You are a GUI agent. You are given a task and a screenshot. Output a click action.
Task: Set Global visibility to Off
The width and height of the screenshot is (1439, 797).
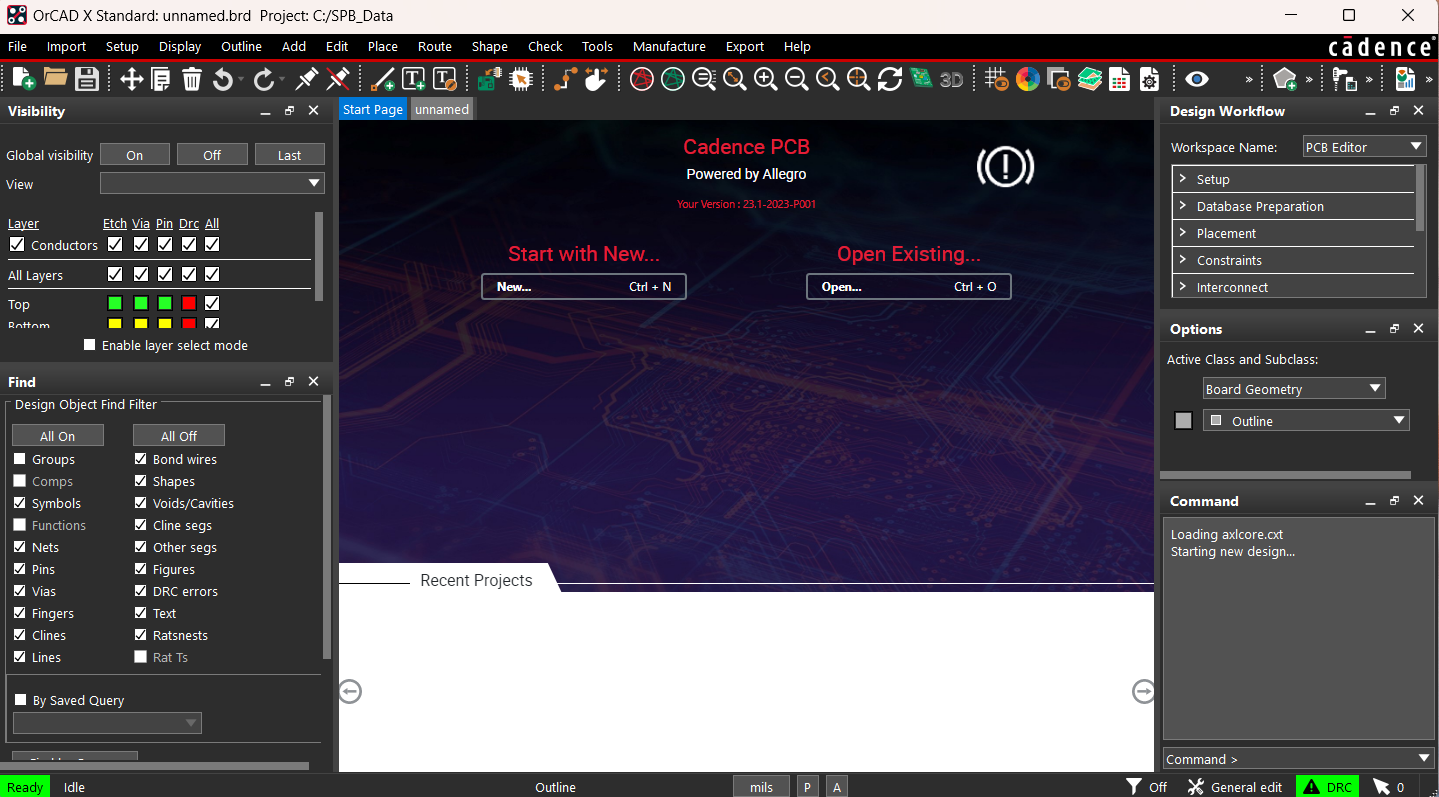pos(212,154)
